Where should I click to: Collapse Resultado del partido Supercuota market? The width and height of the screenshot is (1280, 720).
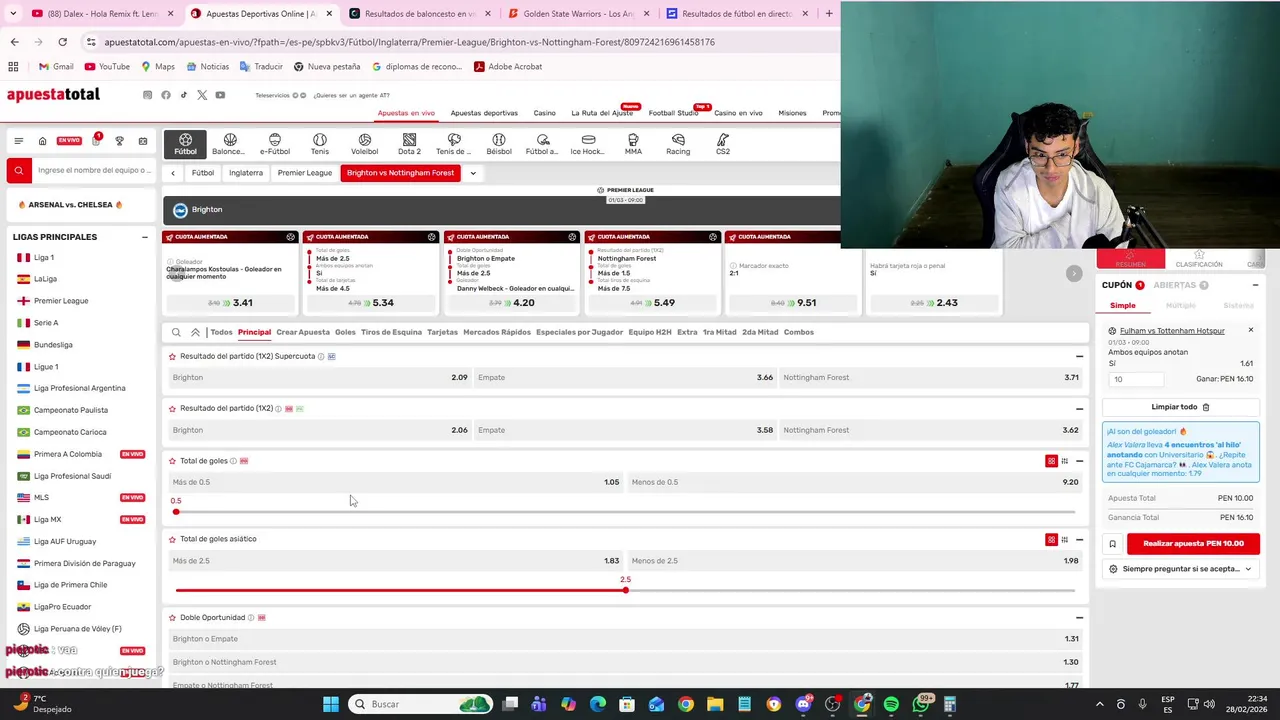1079,357
